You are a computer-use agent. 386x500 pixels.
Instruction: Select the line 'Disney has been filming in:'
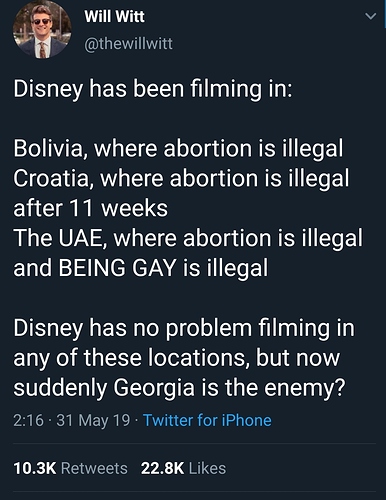[153, 90]
